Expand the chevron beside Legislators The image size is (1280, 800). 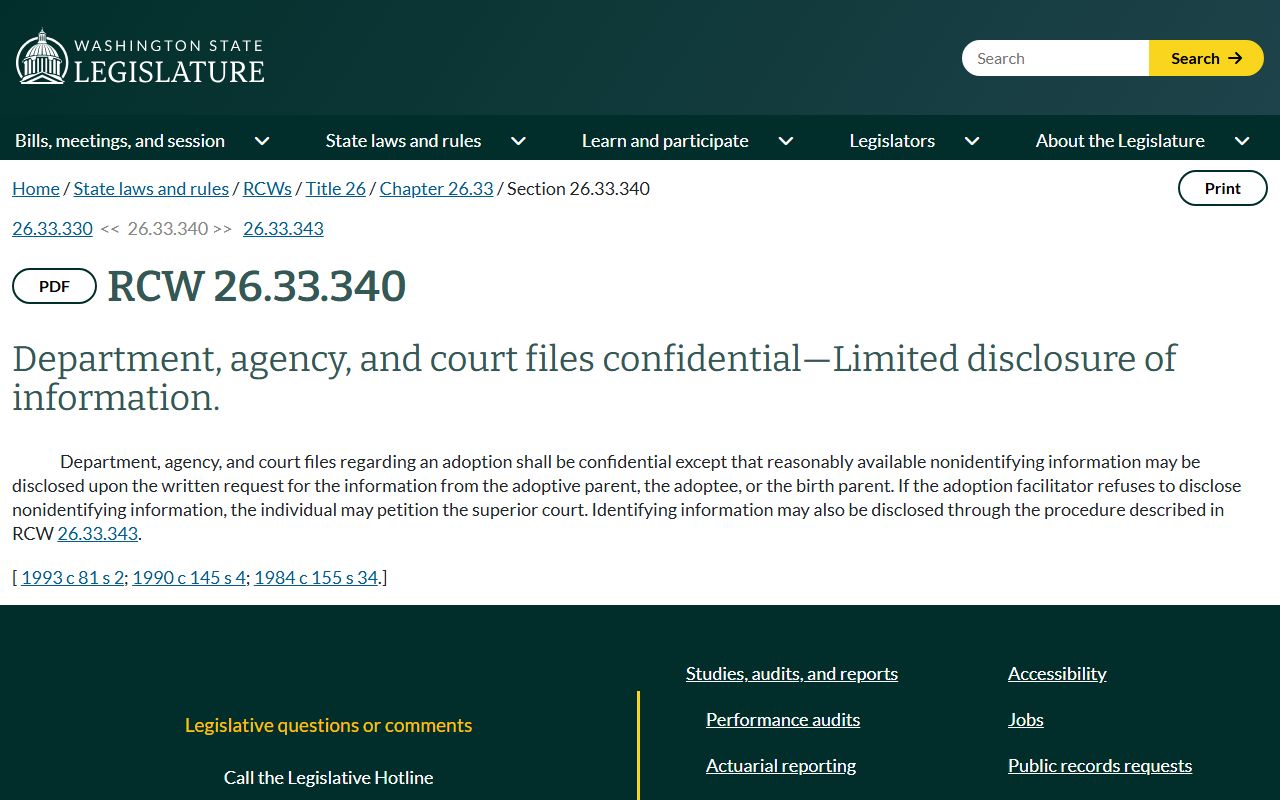point(972,141)
